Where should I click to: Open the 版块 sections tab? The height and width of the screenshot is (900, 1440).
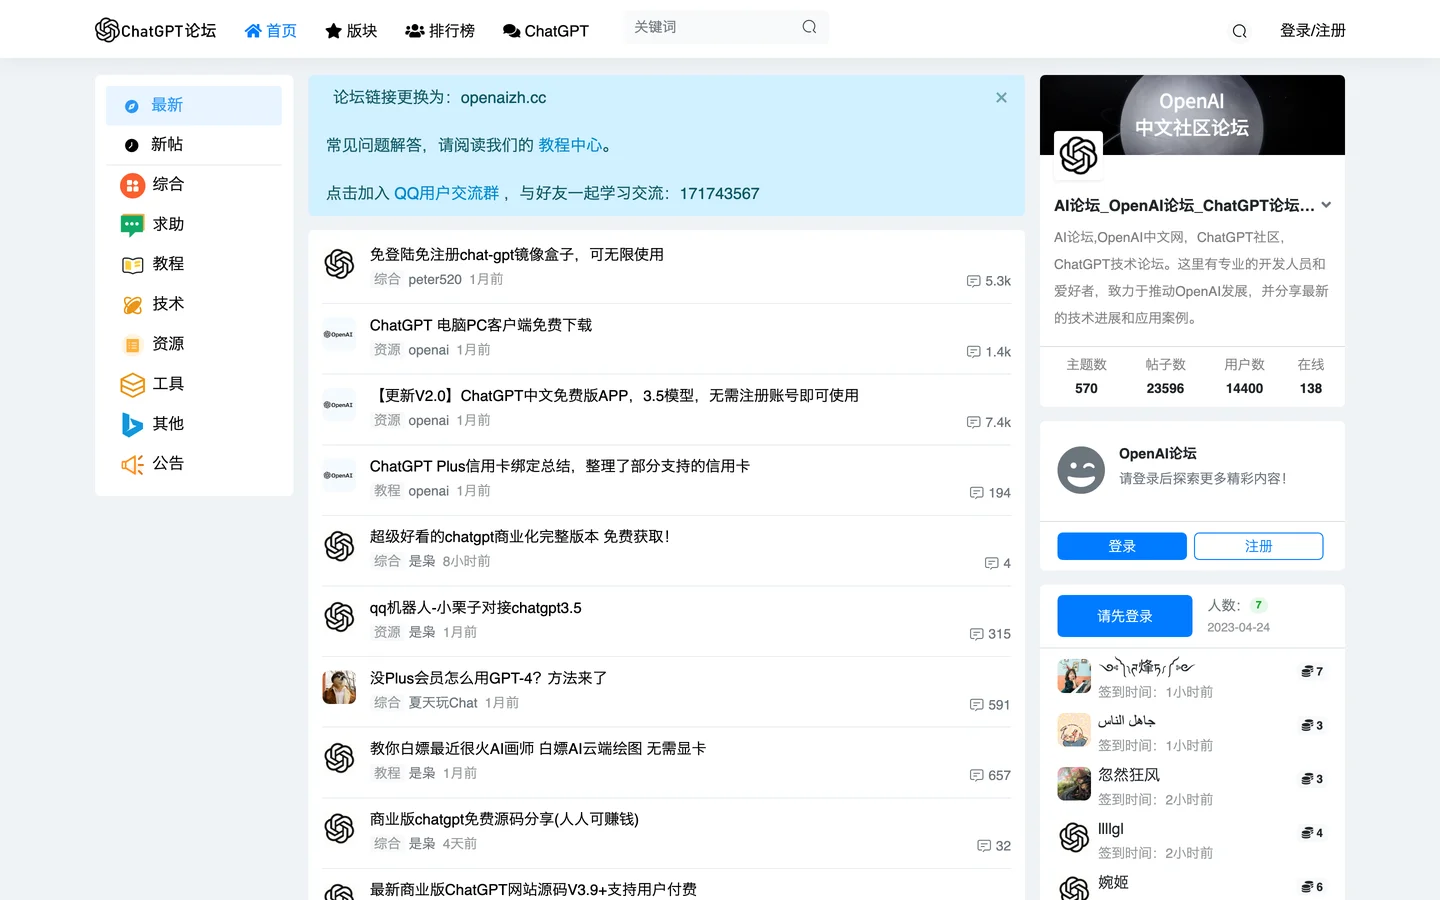[351, 31]
